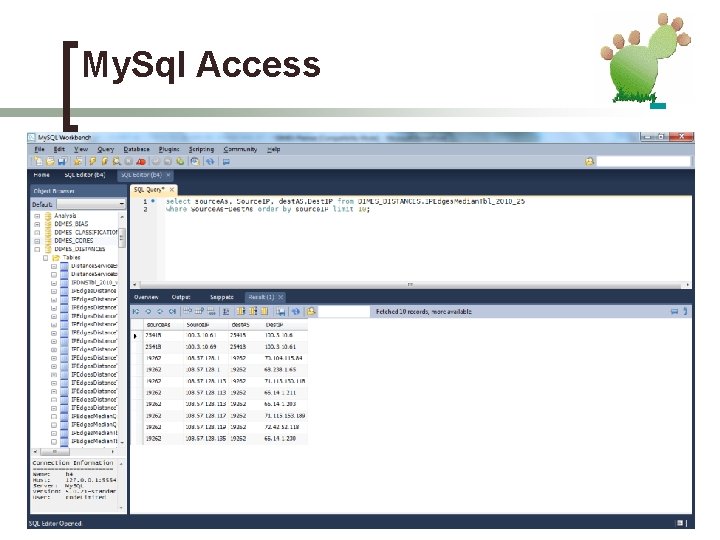Click the Refresh result data icon
The width and height of the screenshot is (720, 540).
click(x=296, y=312)
